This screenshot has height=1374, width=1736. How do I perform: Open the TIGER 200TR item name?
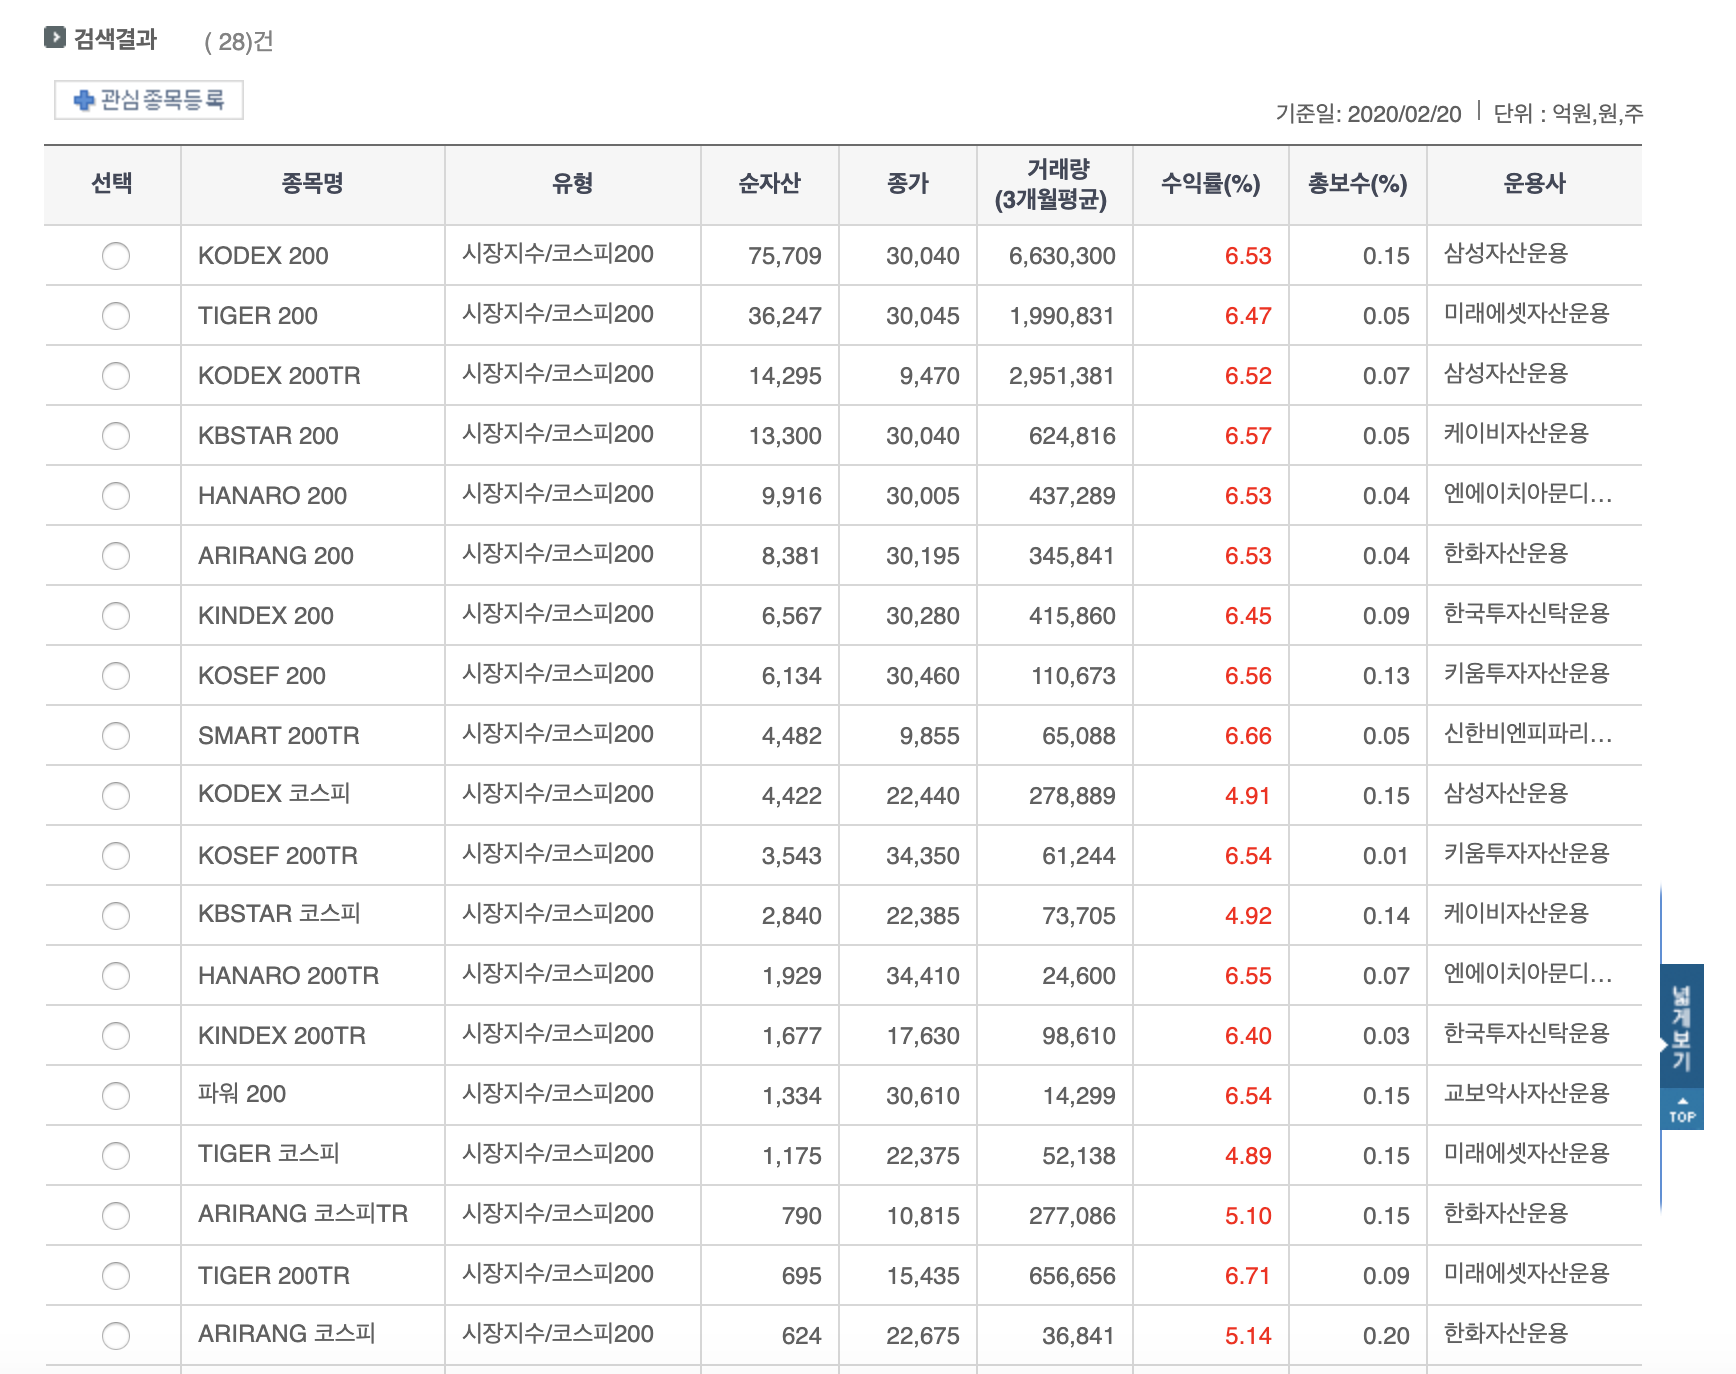pyautogui.click(x=274, y=1276)
